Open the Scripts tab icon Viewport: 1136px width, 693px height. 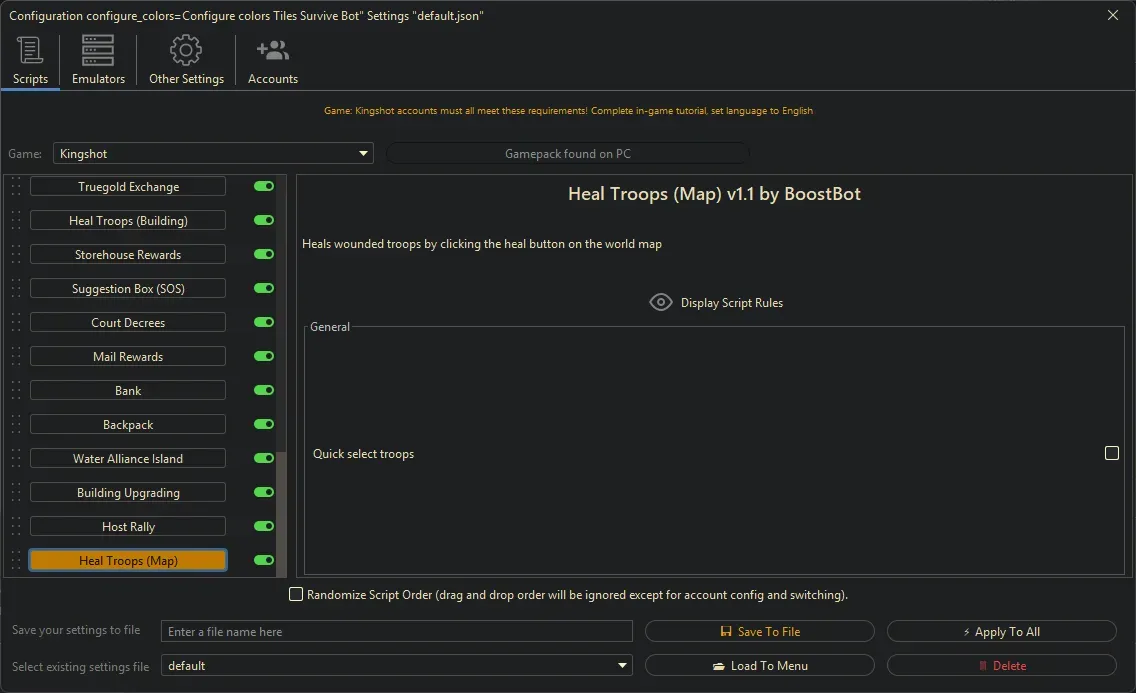click(30, 51)
